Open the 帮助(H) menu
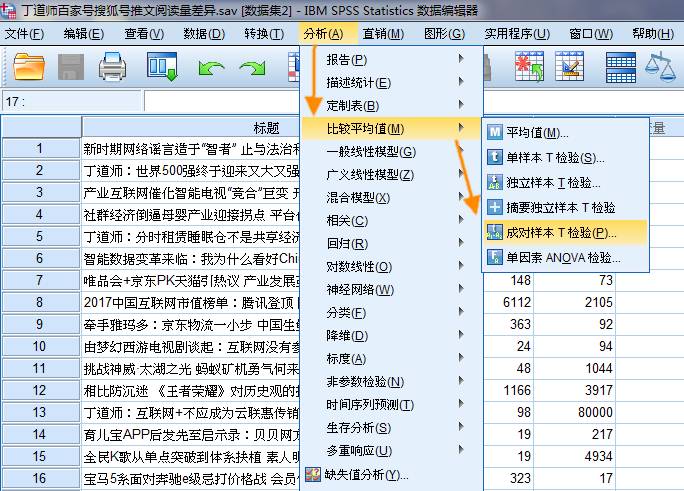 (x=653, y=34)
